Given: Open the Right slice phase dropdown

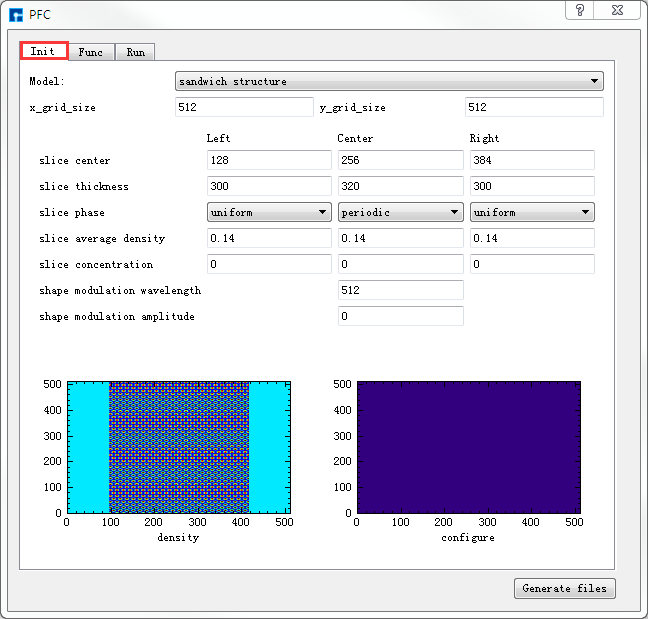Looking at the screenshot, I should (x=532, y=212).
